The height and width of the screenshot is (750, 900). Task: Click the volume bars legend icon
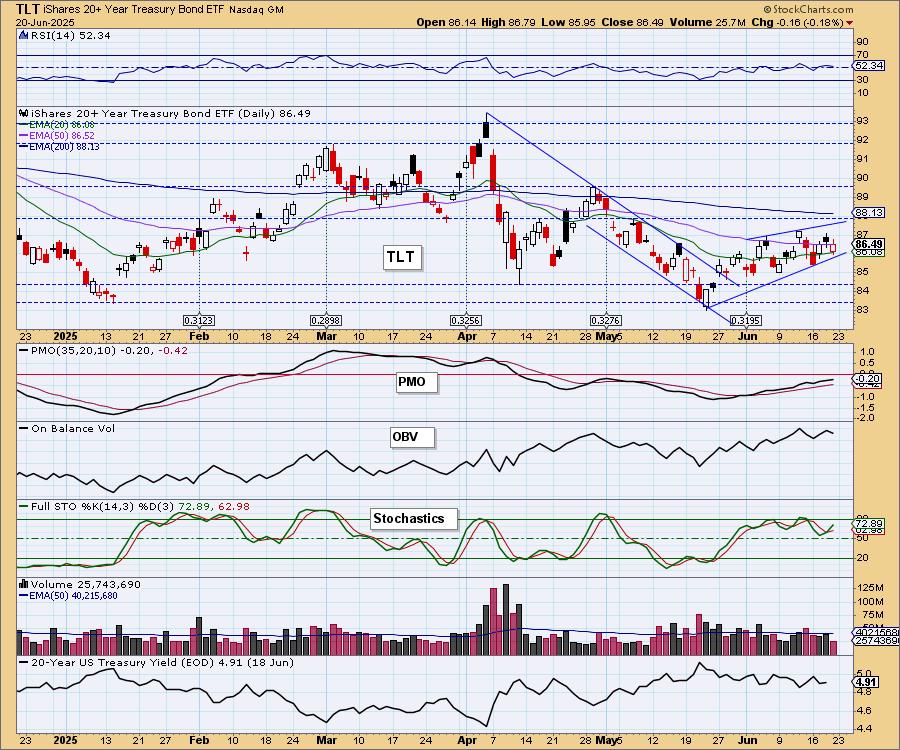[x=24, y=584]
